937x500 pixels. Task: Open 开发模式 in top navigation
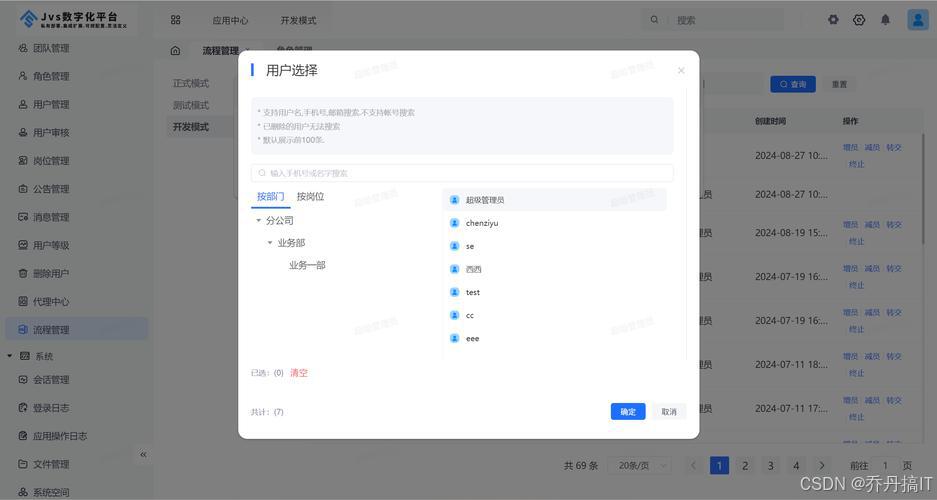(x=298, y=20)
